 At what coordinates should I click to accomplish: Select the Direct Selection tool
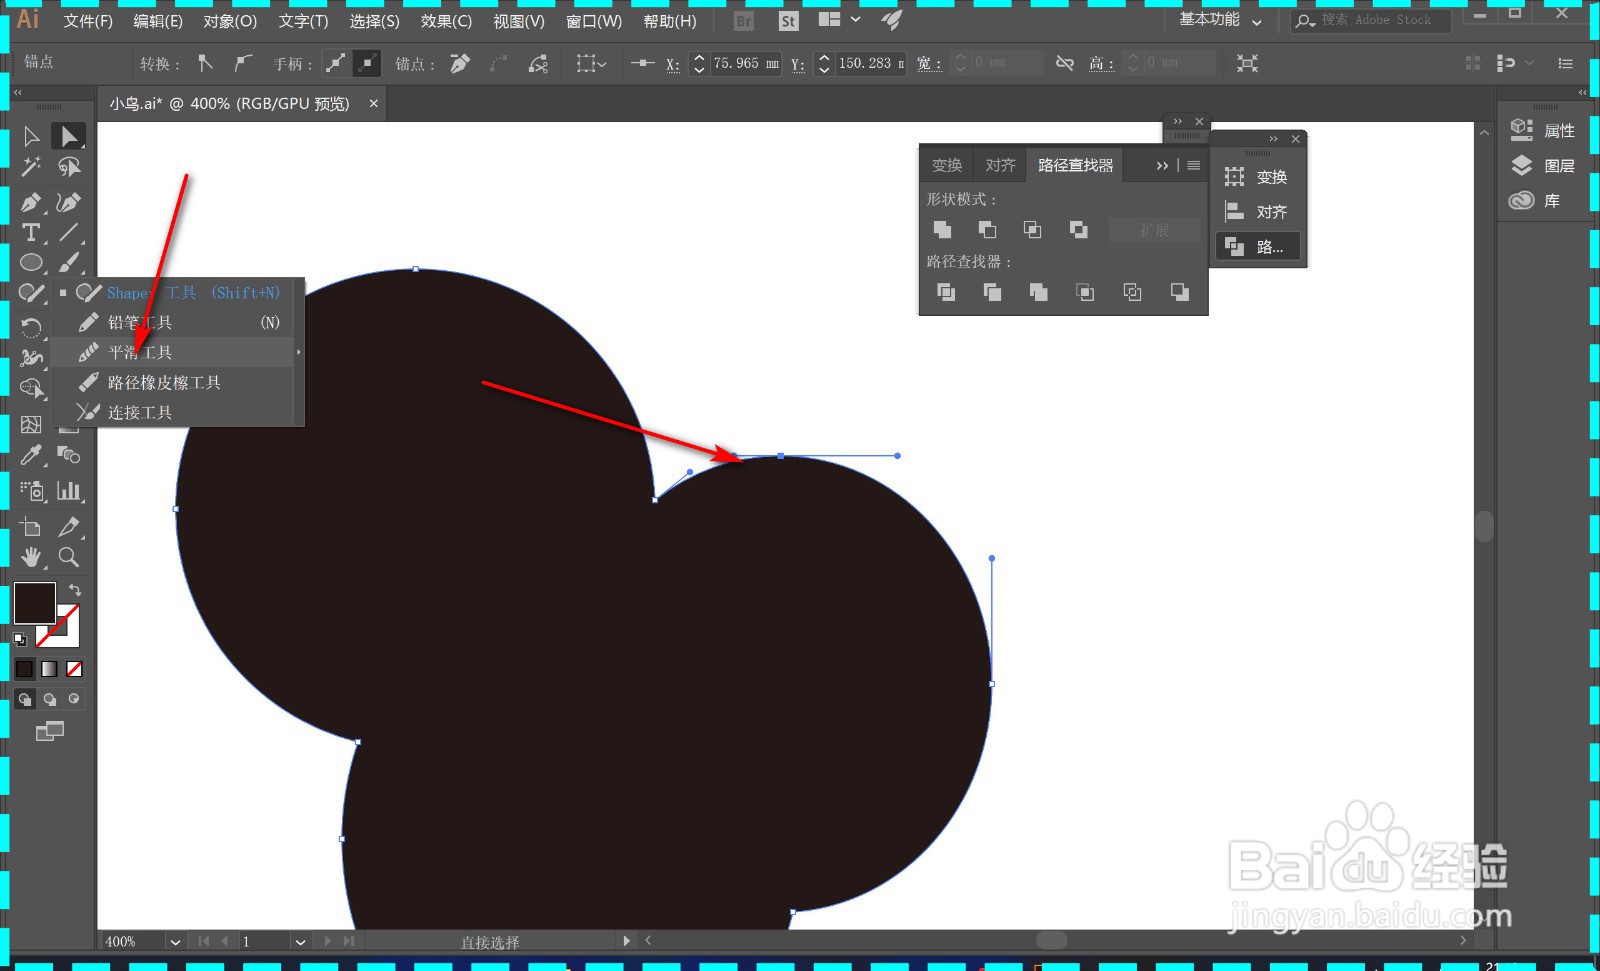[x=68, y=136]
